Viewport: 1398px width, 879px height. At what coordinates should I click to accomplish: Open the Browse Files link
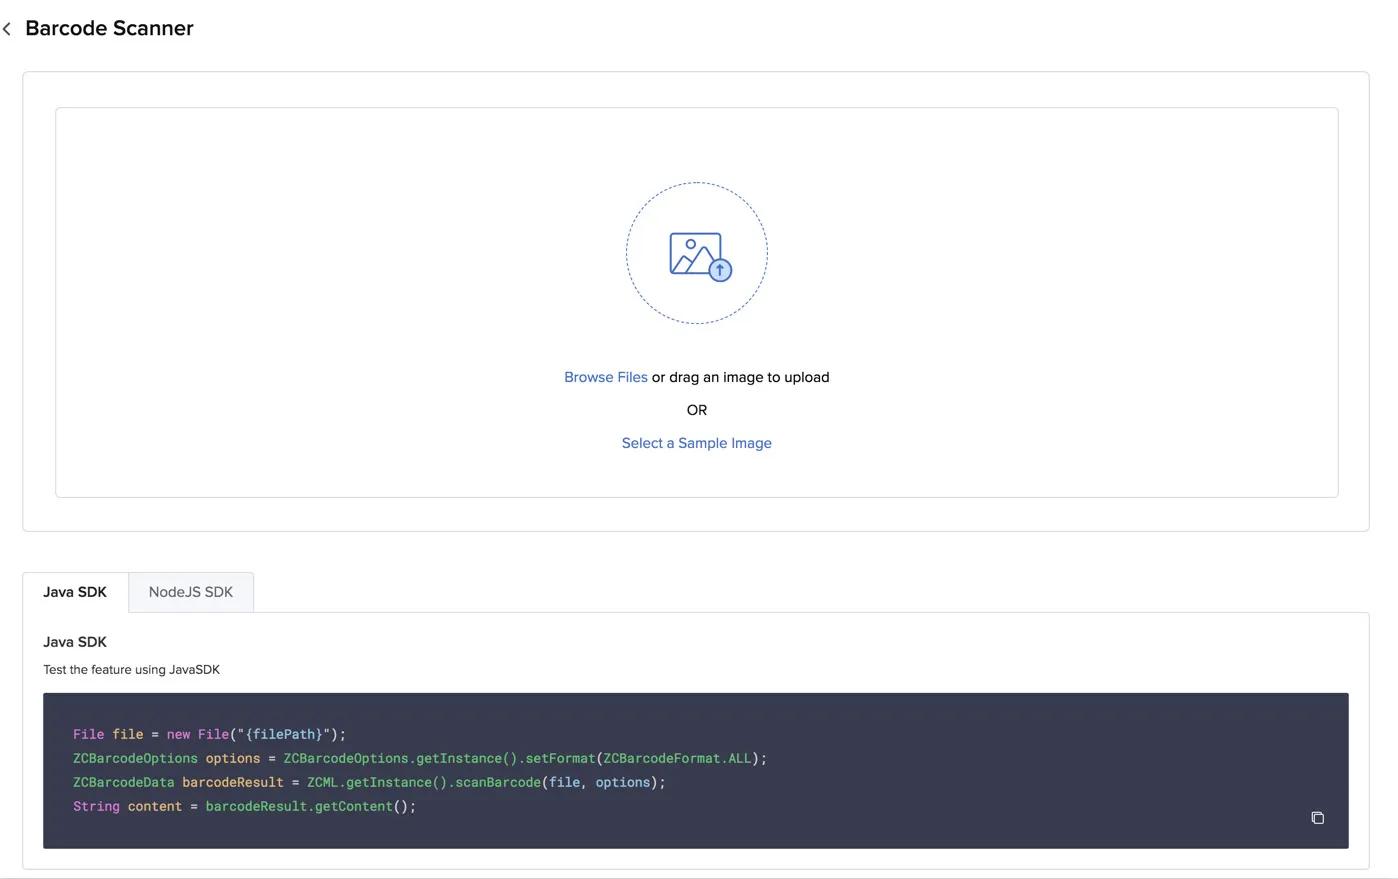coord(606,377)
